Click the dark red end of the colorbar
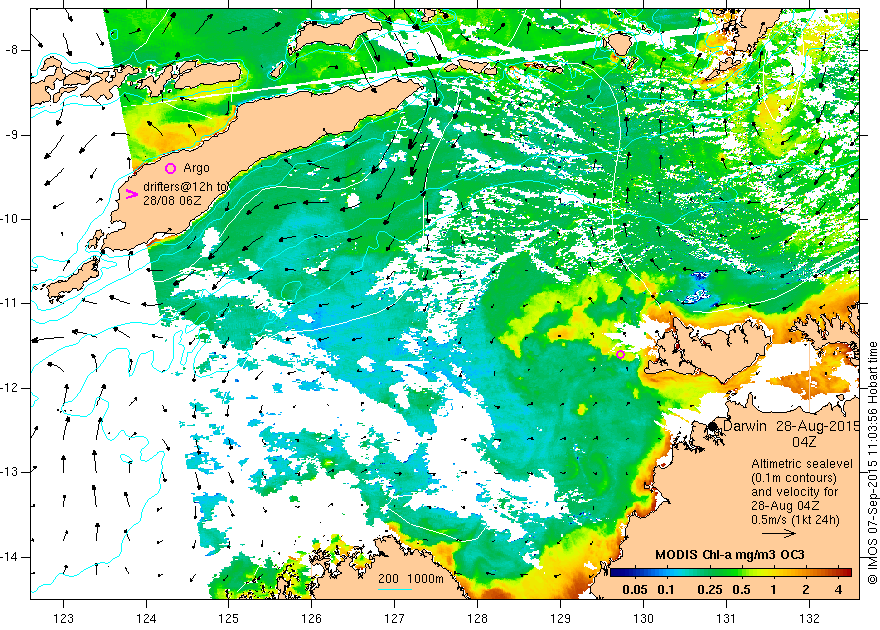Image resolution: width=880 pixels, height=630 pixels. (x=846, y=573)
